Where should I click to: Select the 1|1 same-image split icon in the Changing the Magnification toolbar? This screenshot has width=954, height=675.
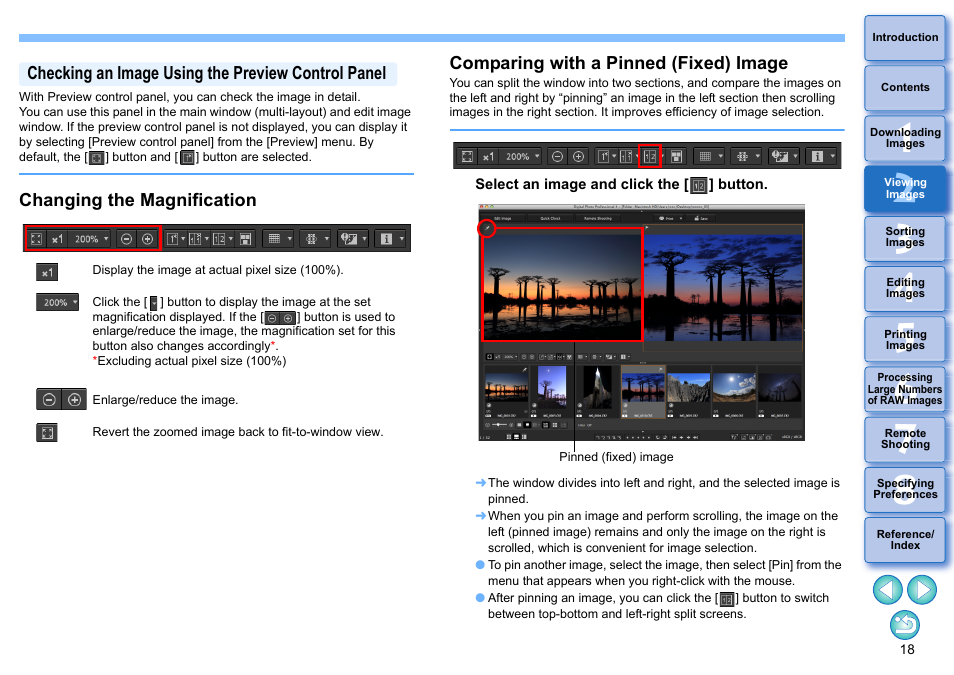tap(195, 239)
